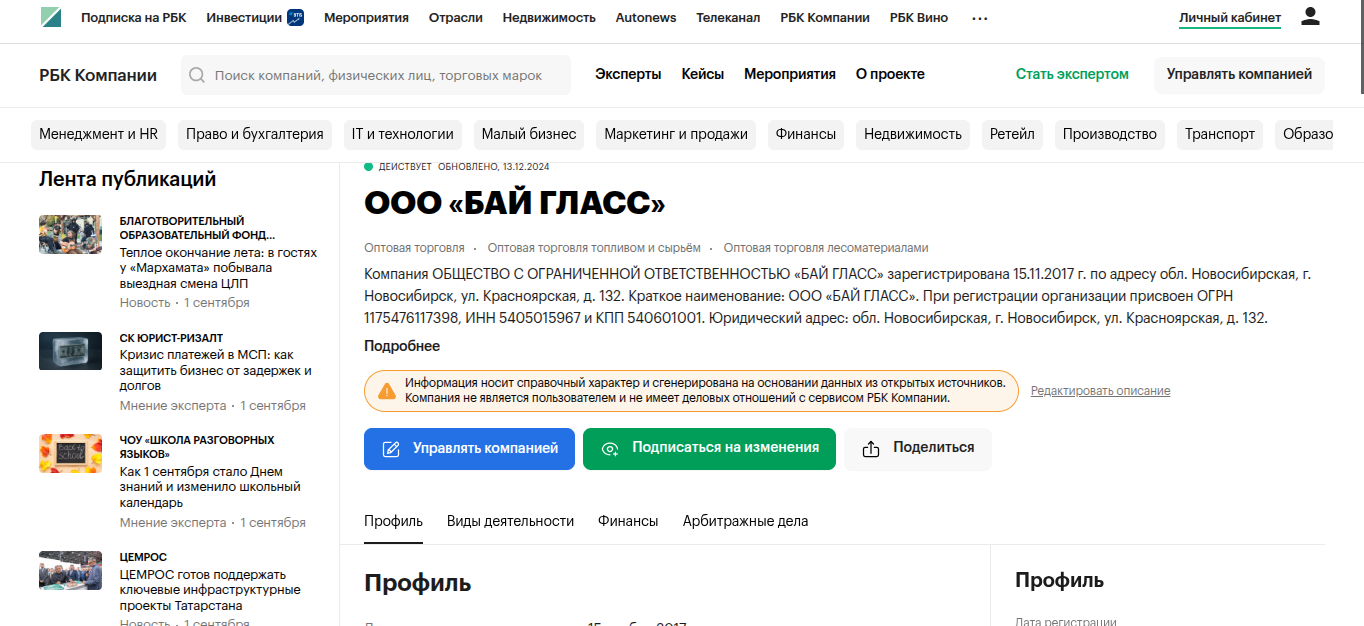
Task: Select Право и бухгалтерия category
Action: click(x=255, y=134)
